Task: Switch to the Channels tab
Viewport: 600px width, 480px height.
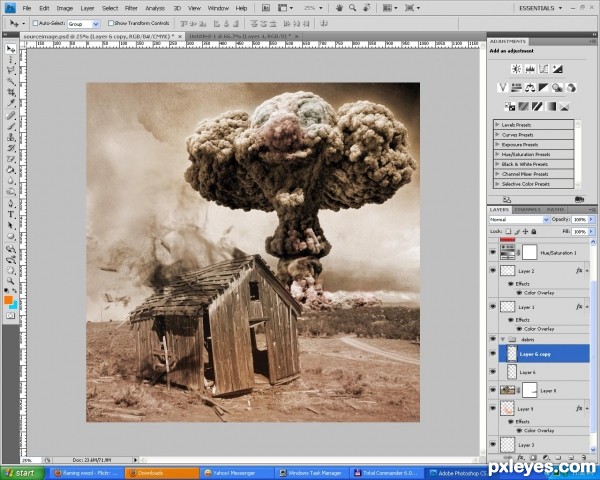Action: pyautogui.click(x=527, y=209)
